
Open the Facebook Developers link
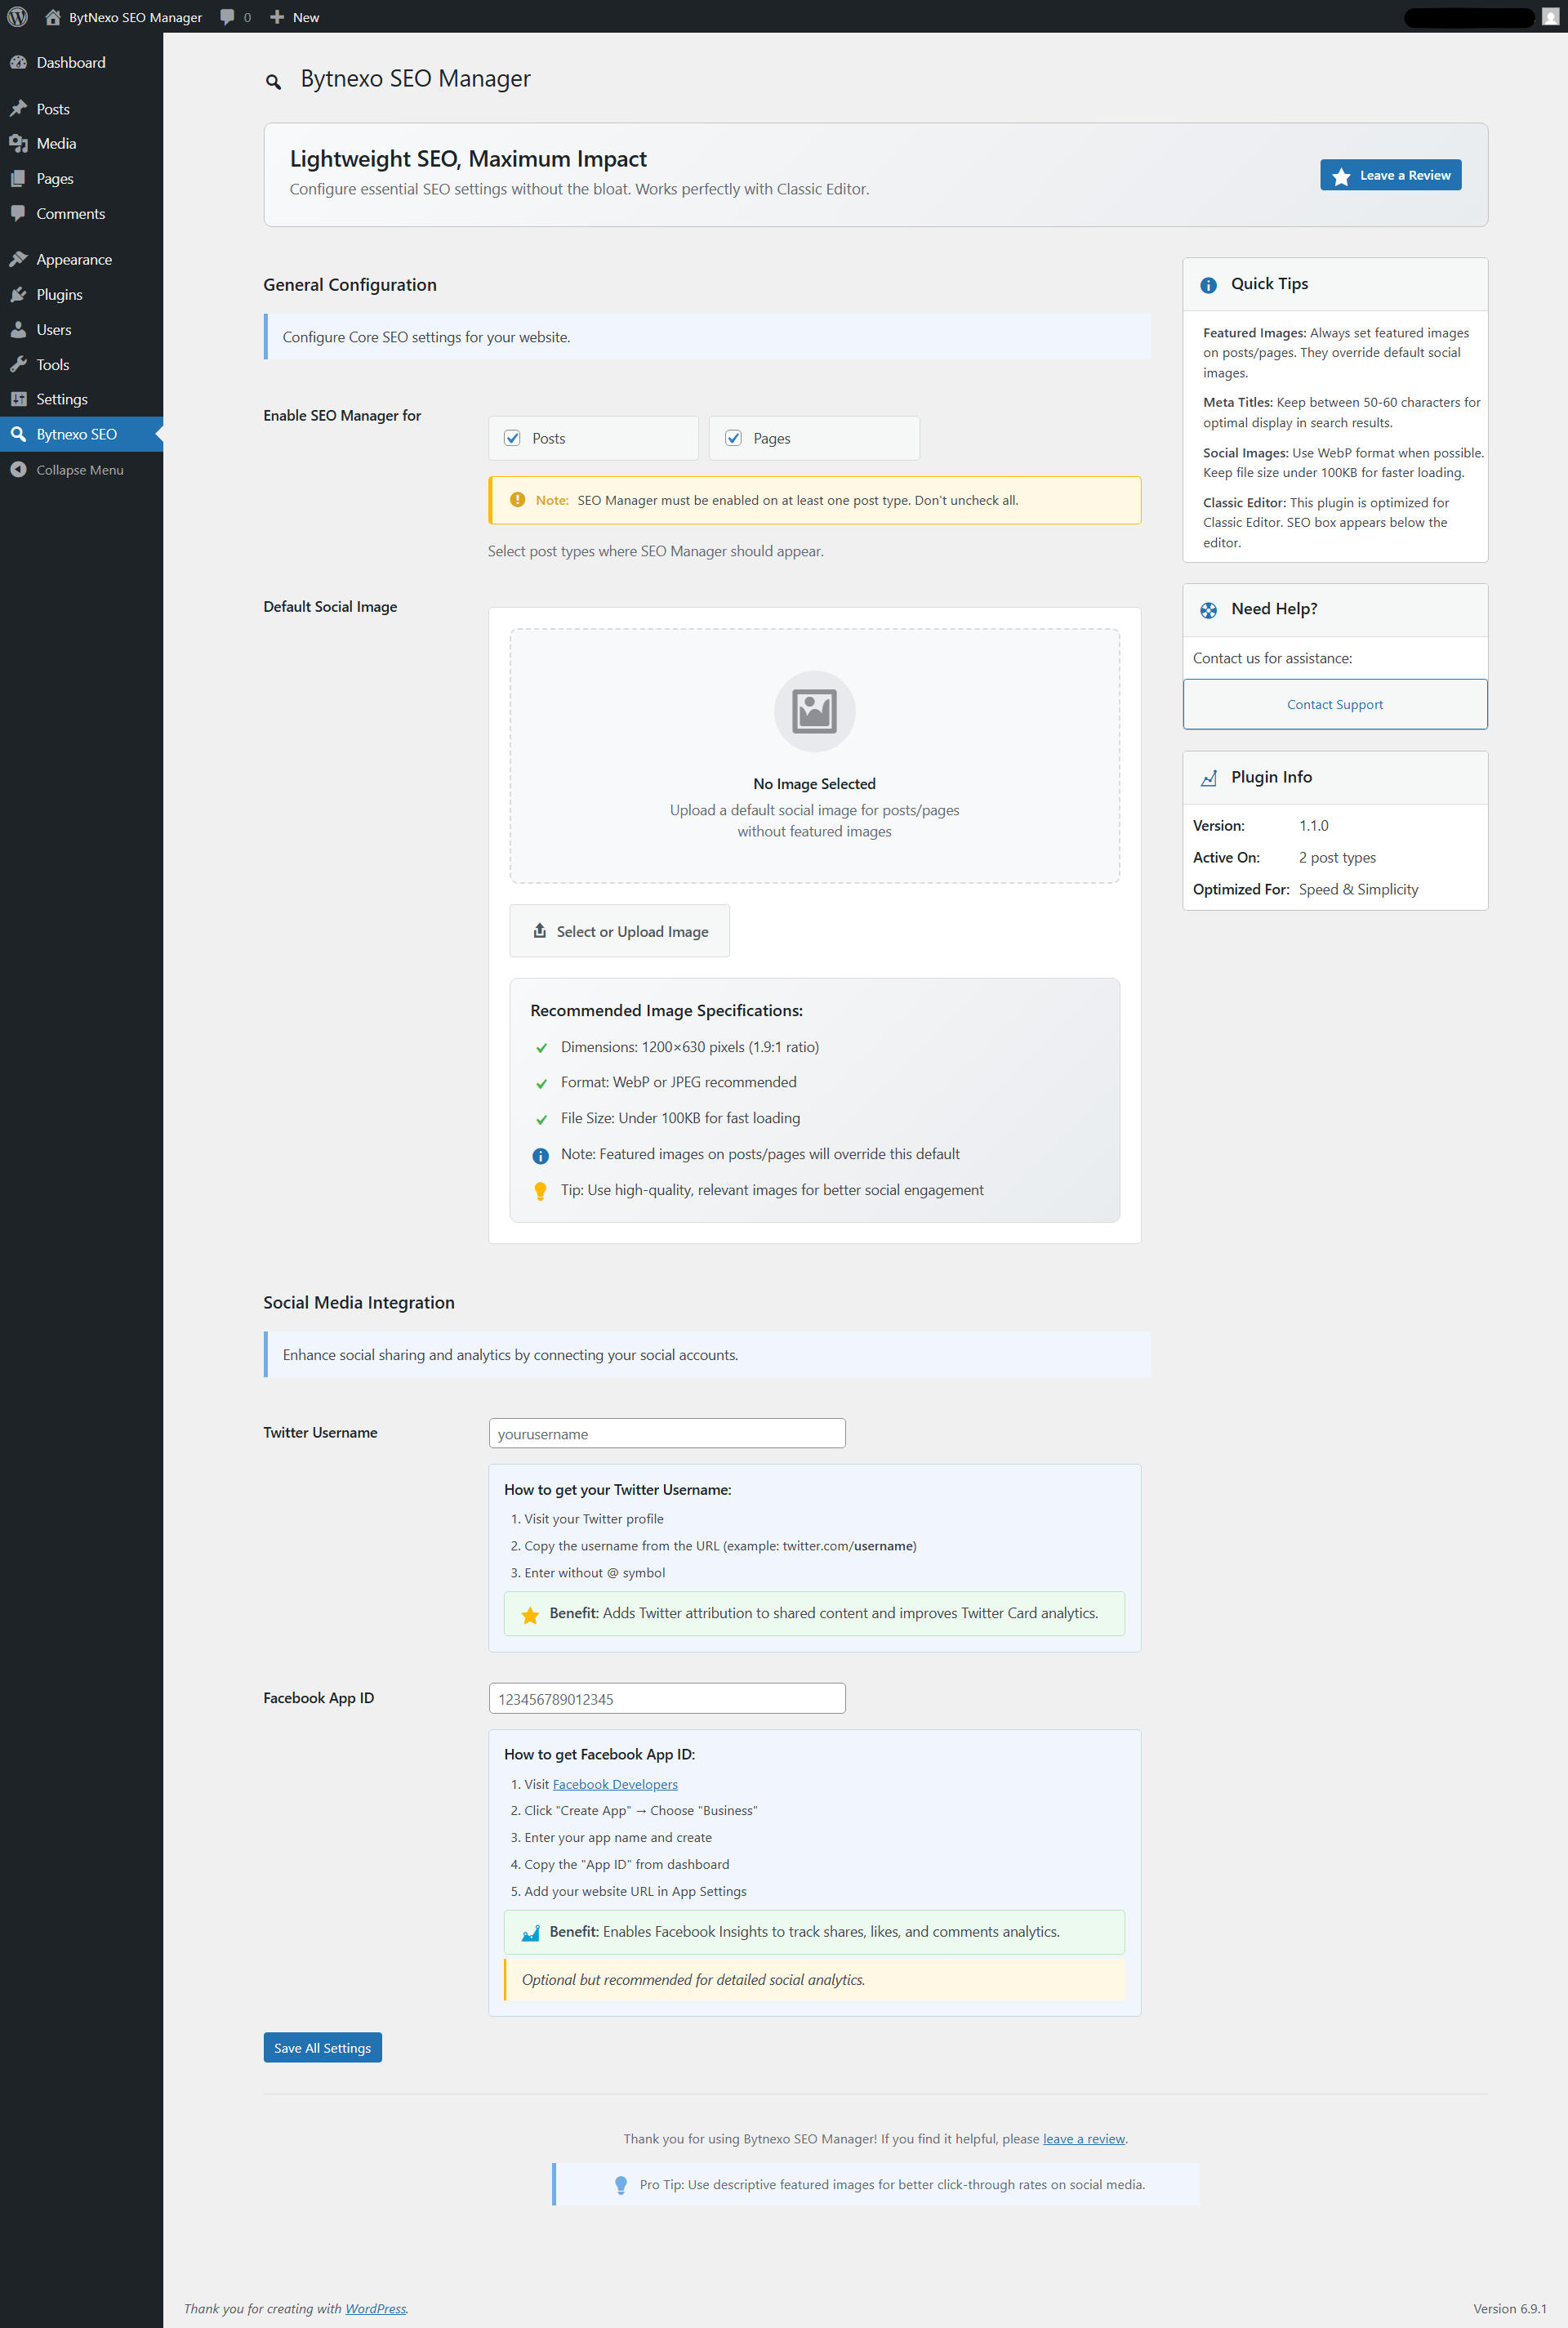click(x=614, y=1784)
